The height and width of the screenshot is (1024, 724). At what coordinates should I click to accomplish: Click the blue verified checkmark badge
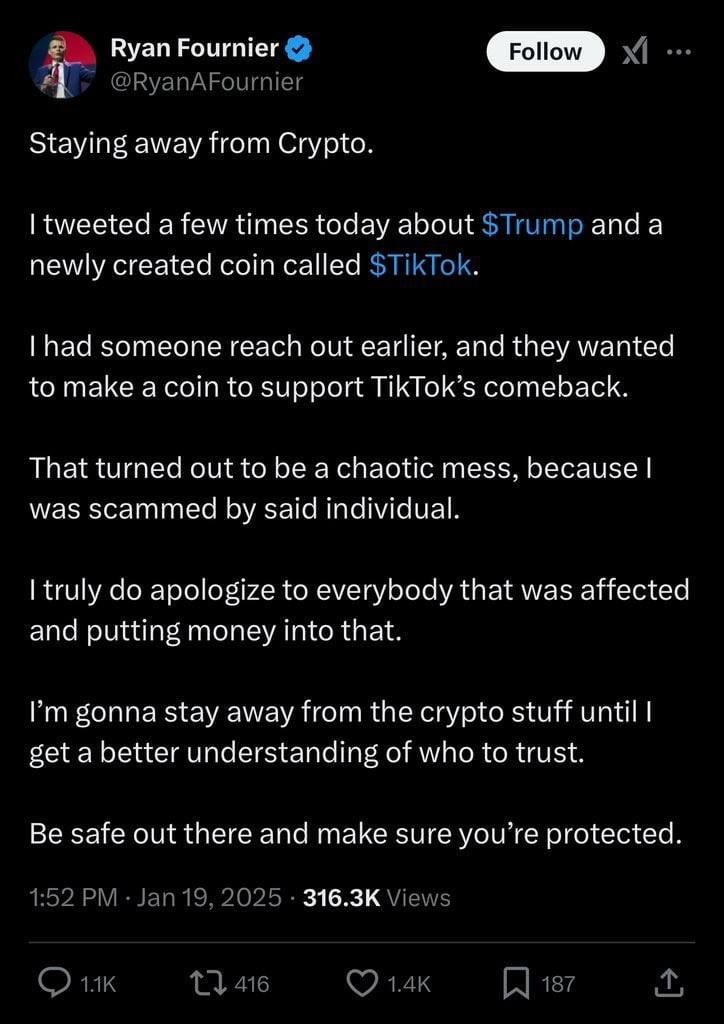(x=299, y=49)
